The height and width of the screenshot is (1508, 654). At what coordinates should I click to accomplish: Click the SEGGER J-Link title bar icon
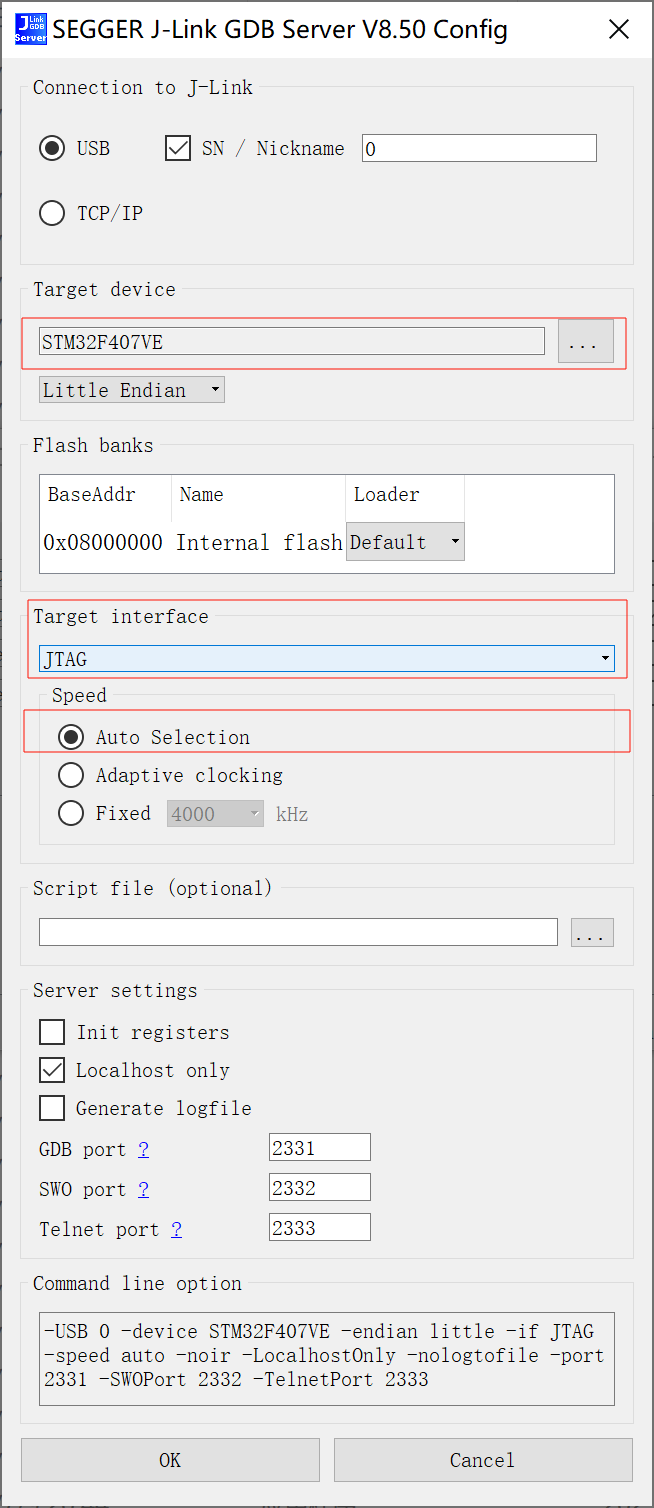click(x=30, y=29)
